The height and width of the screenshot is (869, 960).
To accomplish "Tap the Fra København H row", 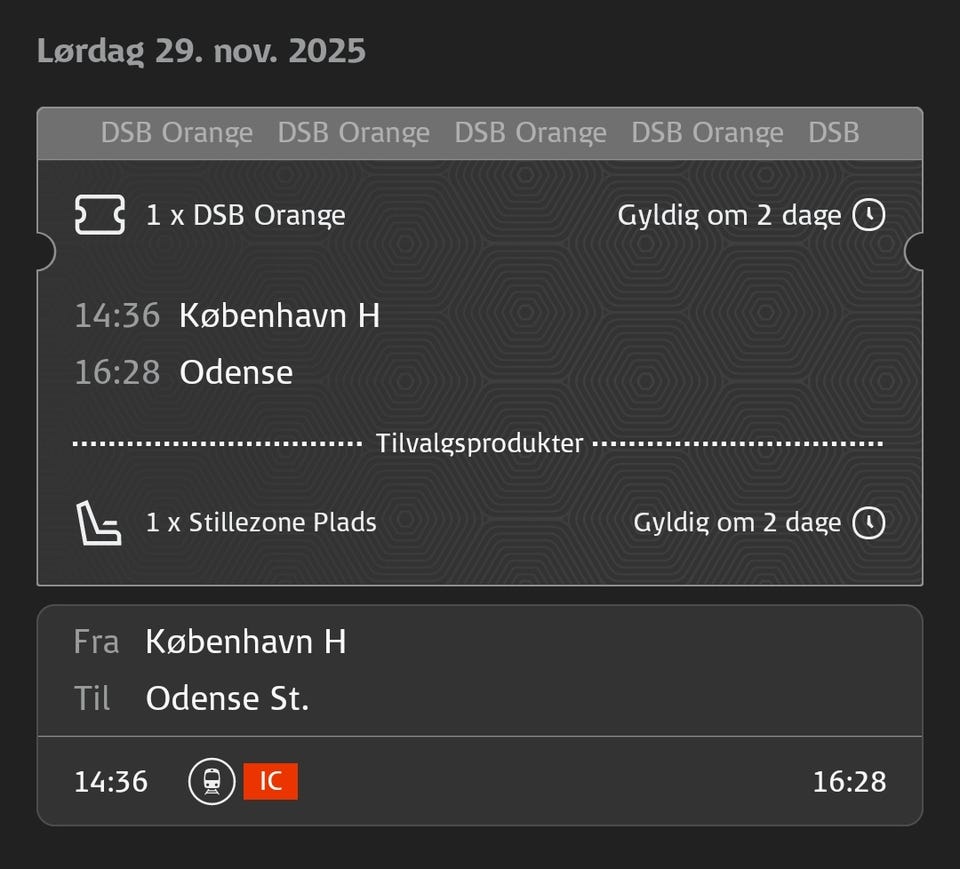I will click(211, 641).
